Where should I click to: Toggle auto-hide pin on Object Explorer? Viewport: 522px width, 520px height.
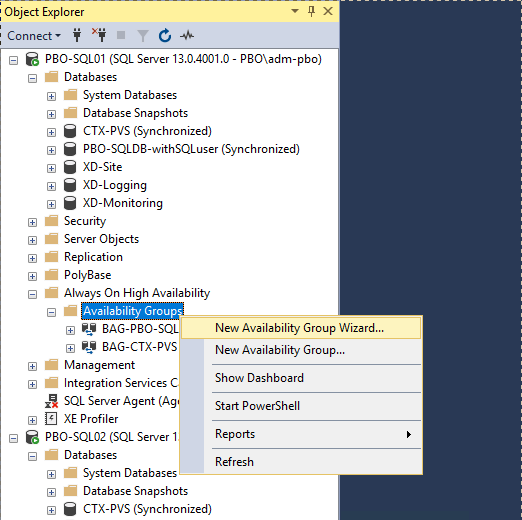311,11
